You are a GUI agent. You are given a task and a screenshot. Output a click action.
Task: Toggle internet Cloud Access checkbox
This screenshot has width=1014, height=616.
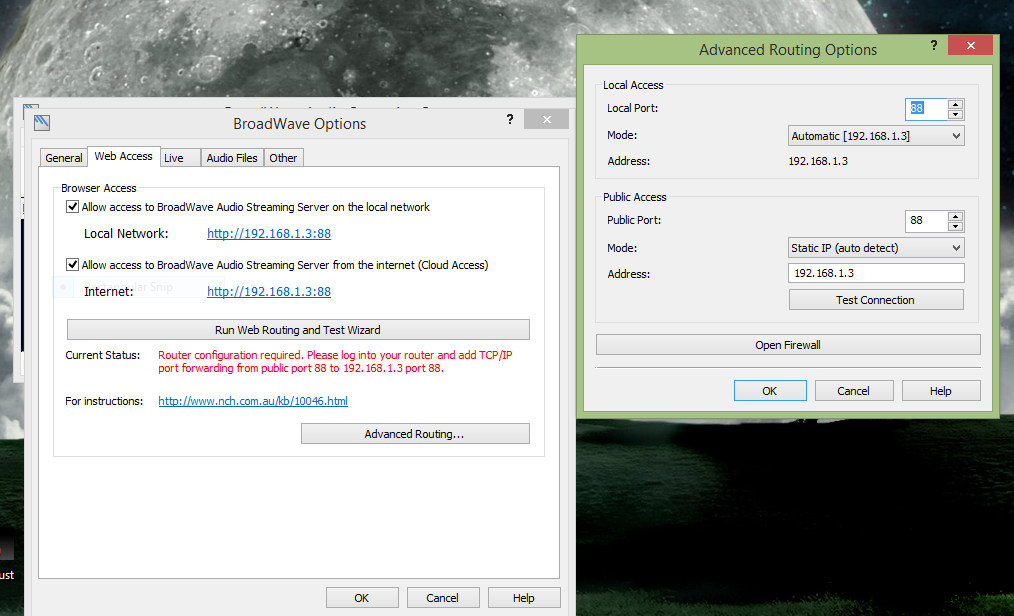[x=72, y=264]
